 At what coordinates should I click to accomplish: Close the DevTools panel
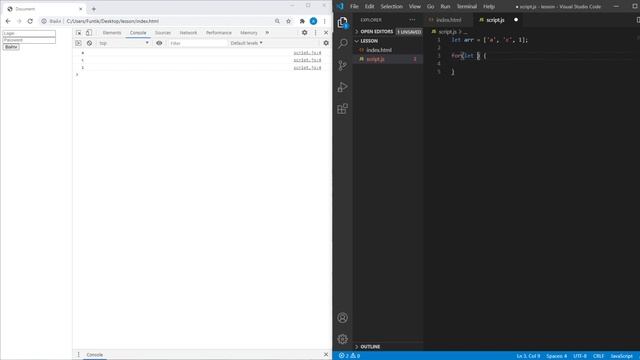tap(326, 33)
